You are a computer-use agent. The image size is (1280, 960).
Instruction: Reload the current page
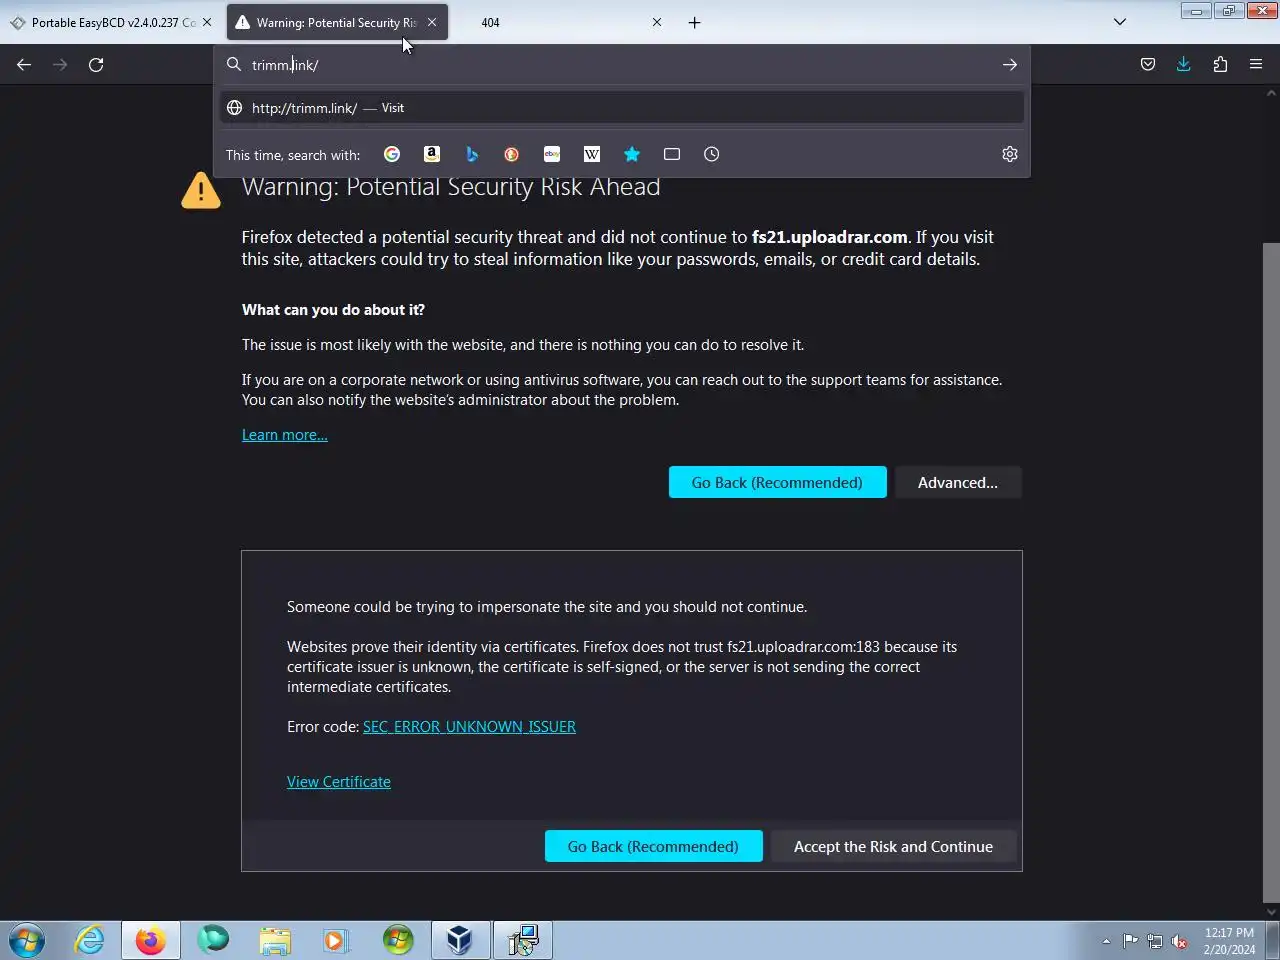[x=96, y=65]
